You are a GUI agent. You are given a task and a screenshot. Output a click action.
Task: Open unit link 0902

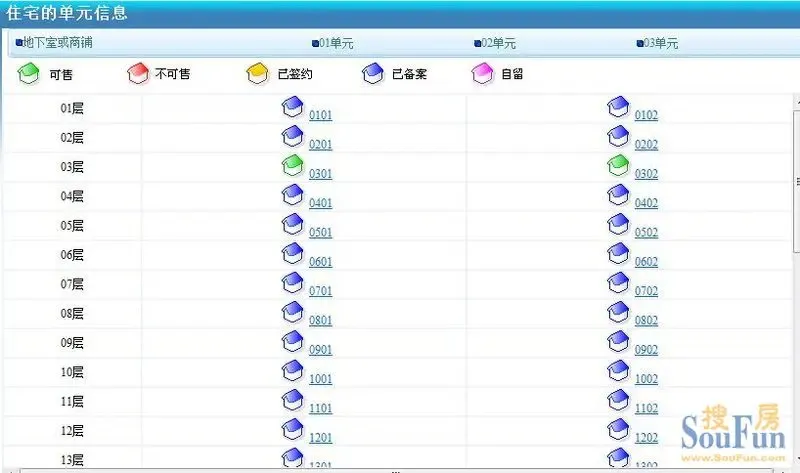646,350
